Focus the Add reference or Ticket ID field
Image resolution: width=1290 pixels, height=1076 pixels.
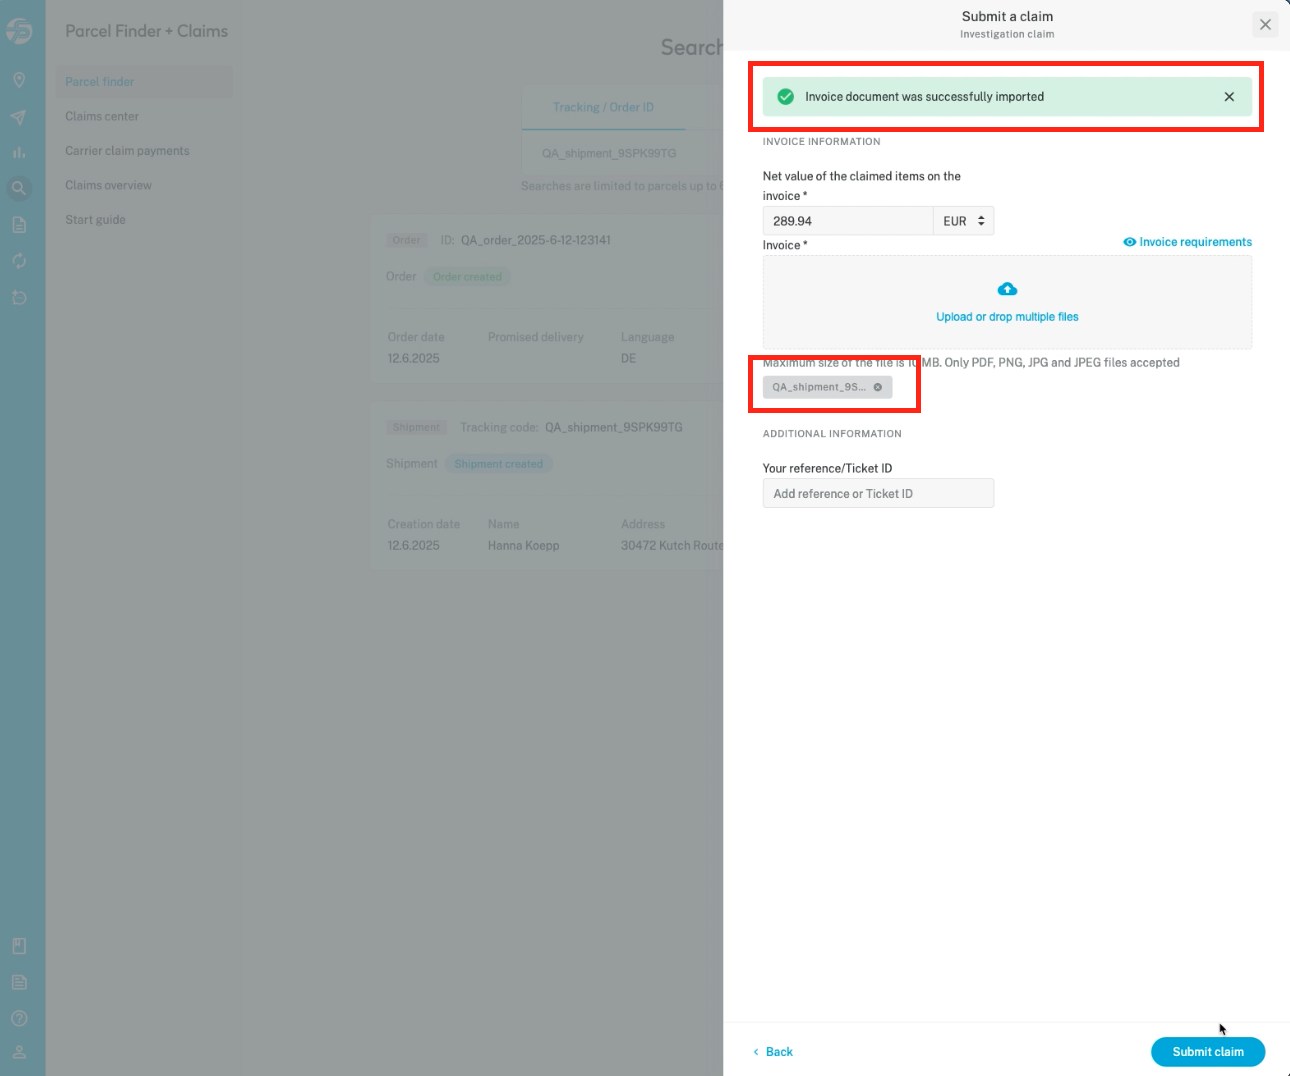(878, 493)
